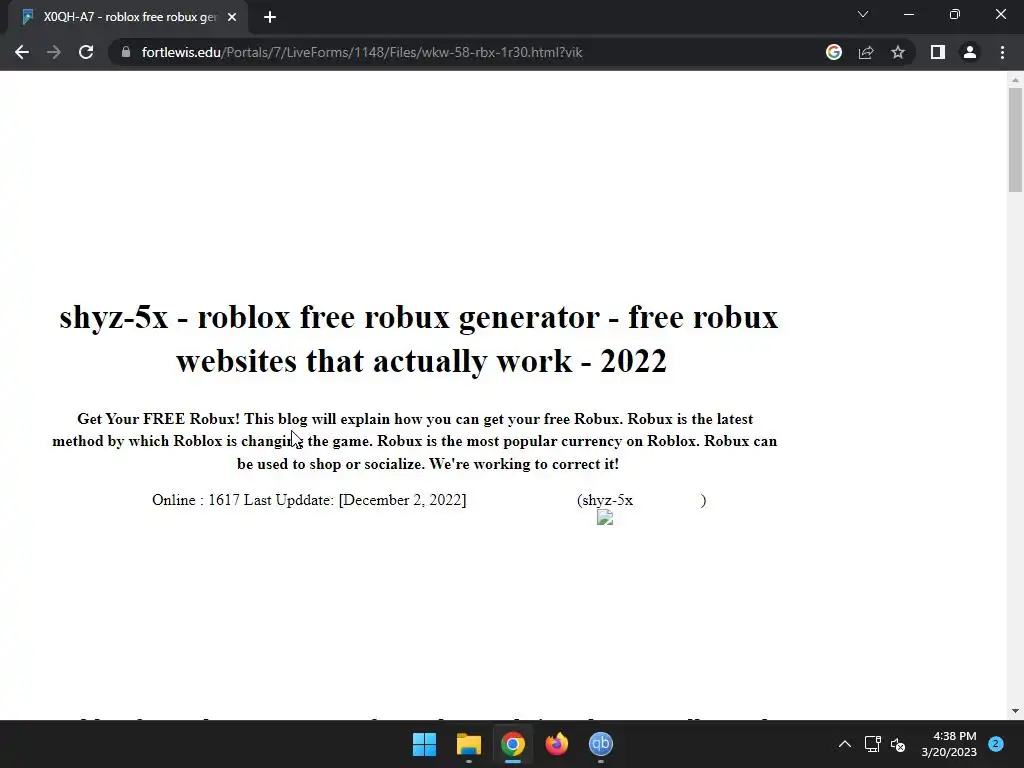Screen dimensions: 1024x768
Task: Open Google Chrome from the taskbar
Action: (513, 744)
